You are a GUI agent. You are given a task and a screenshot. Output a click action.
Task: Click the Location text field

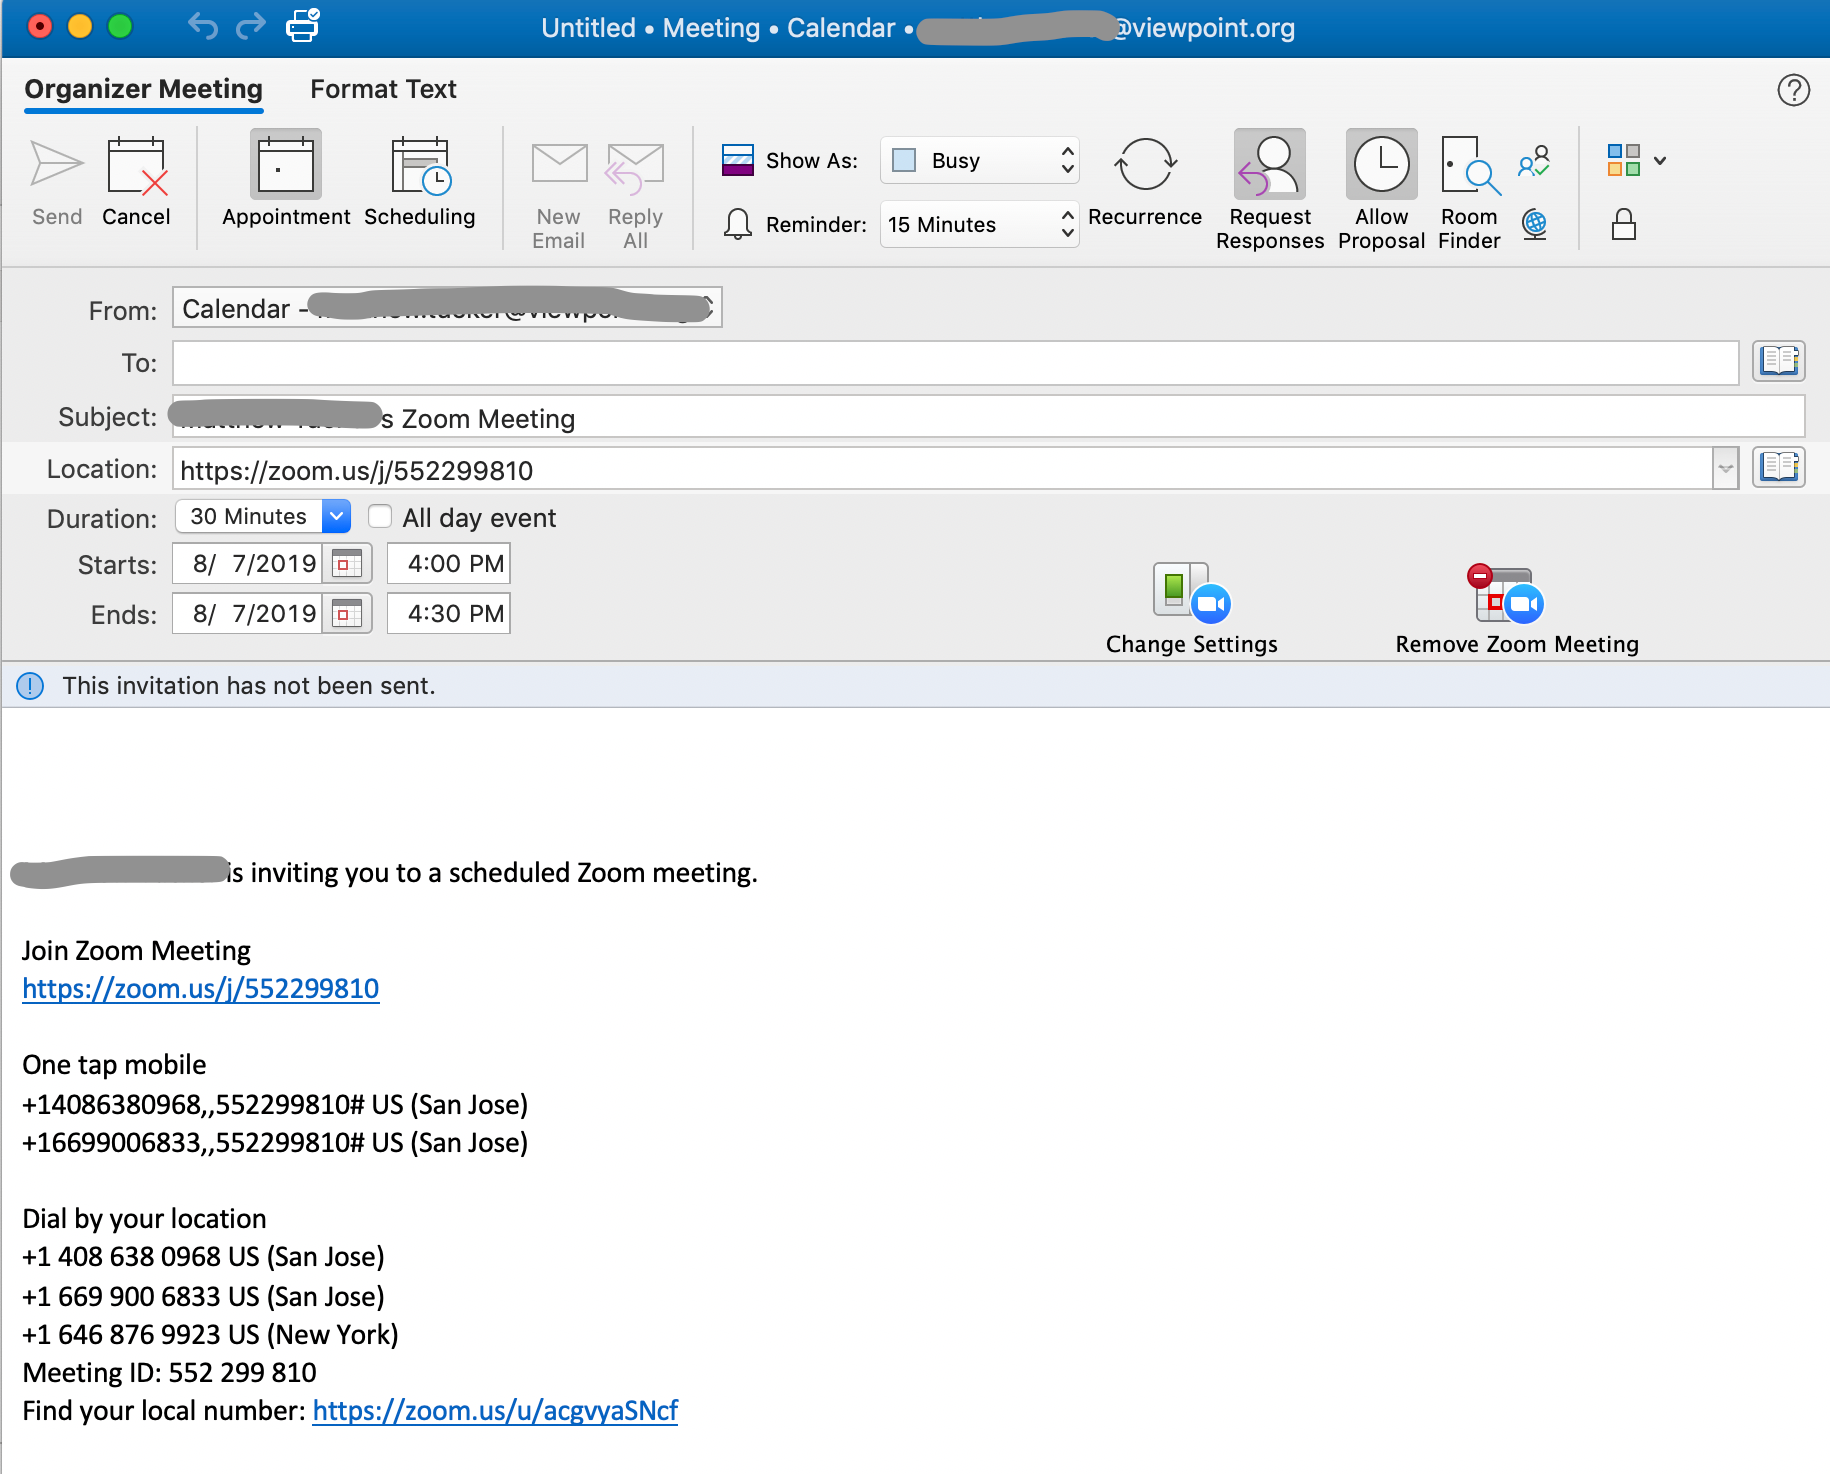942,469
